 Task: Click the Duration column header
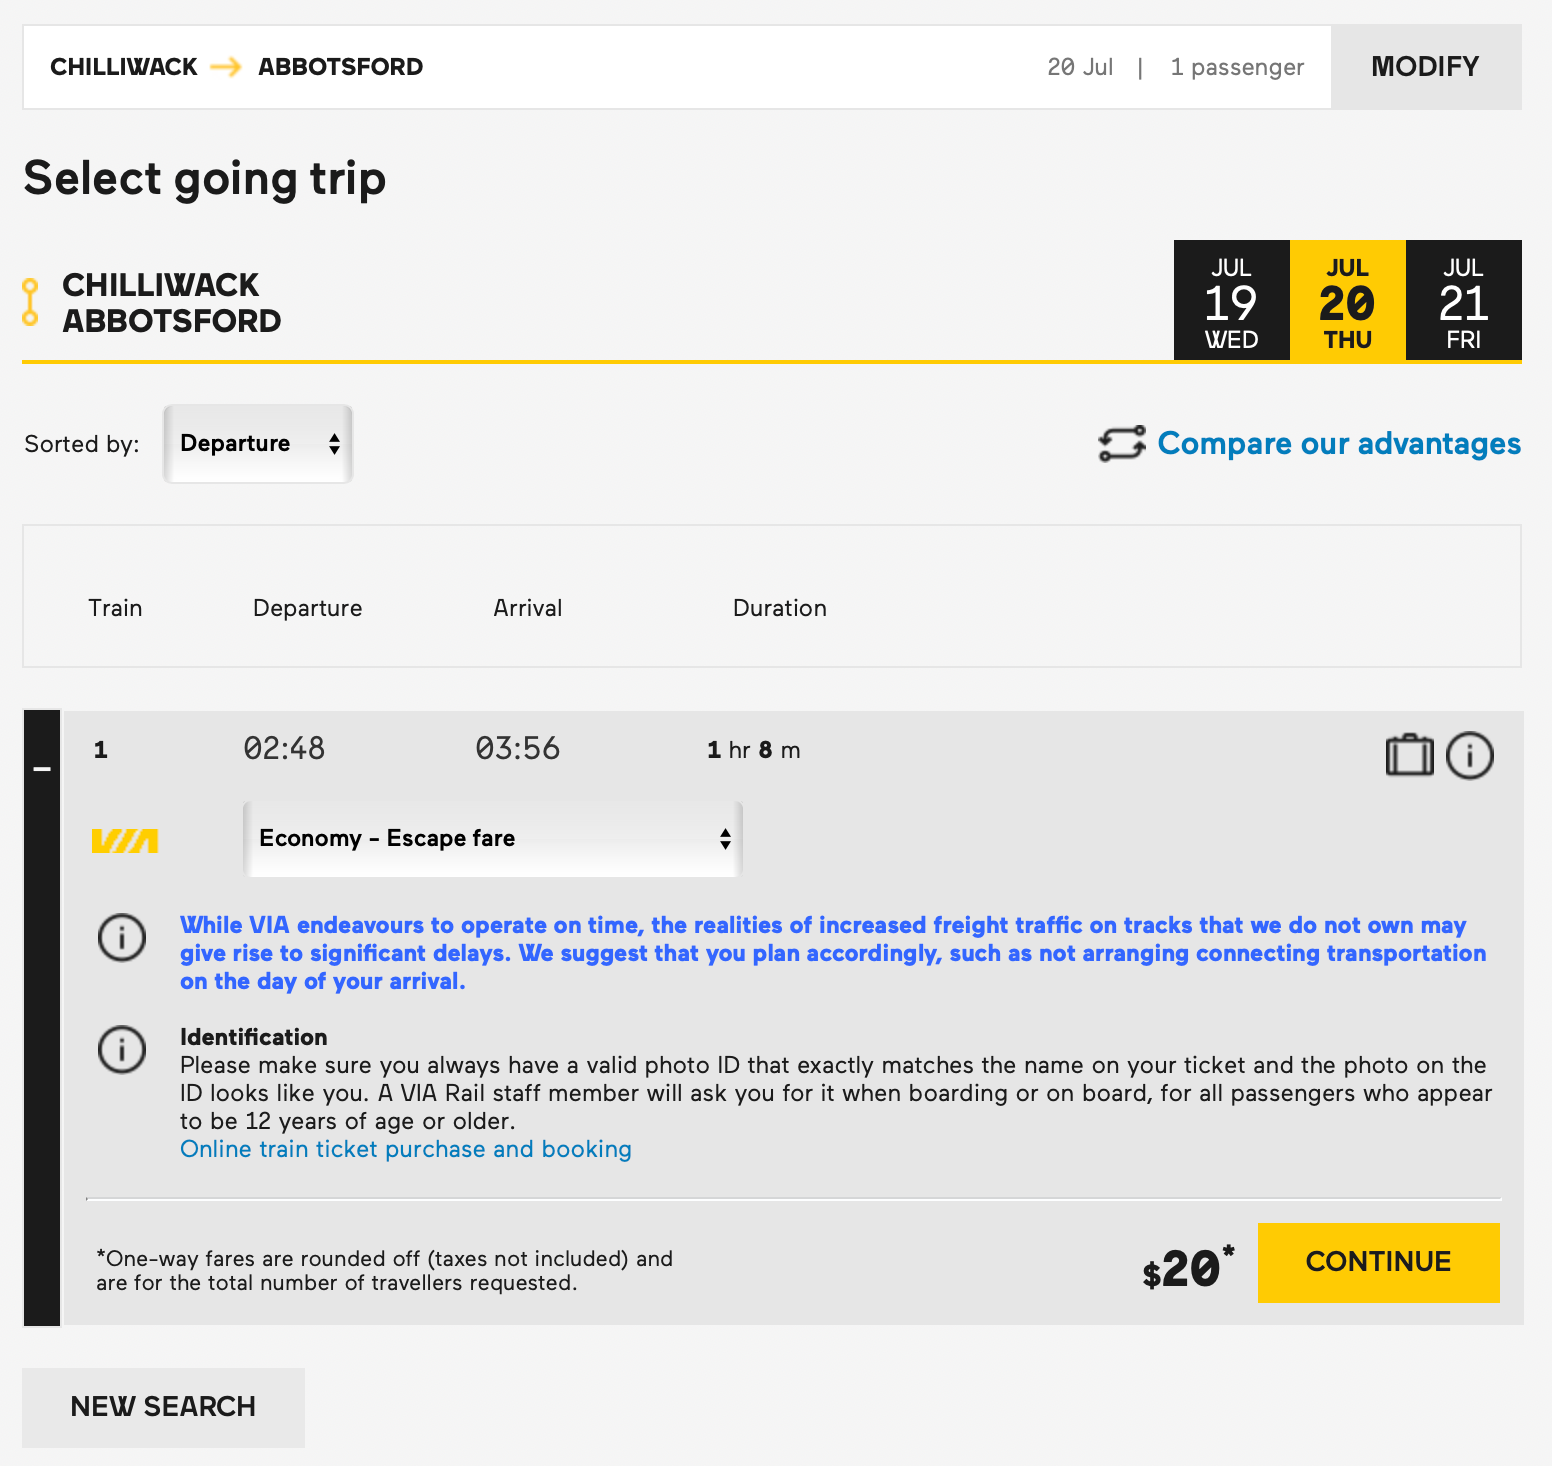pyautogui.click(x=779, y=608)
